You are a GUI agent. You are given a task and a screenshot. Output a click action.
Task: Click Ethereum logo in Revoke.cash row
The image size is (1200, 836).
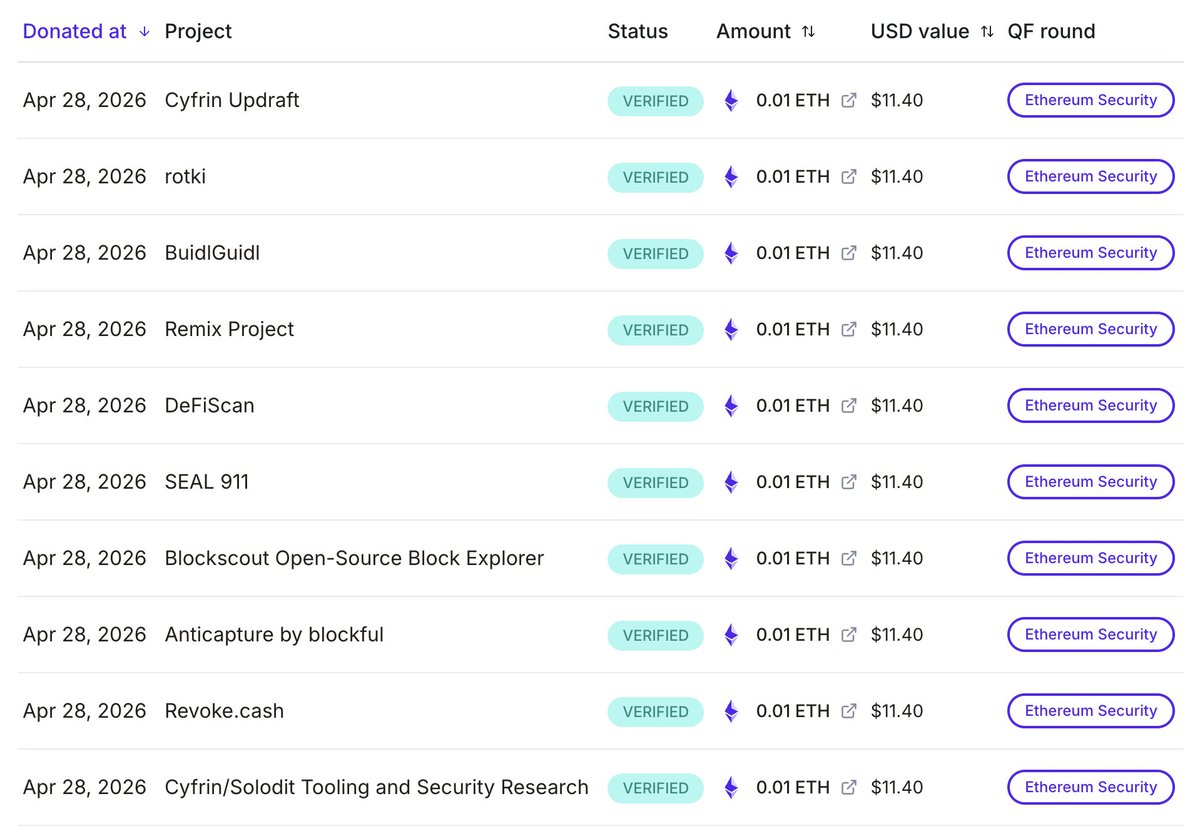[x=731, y=711]
